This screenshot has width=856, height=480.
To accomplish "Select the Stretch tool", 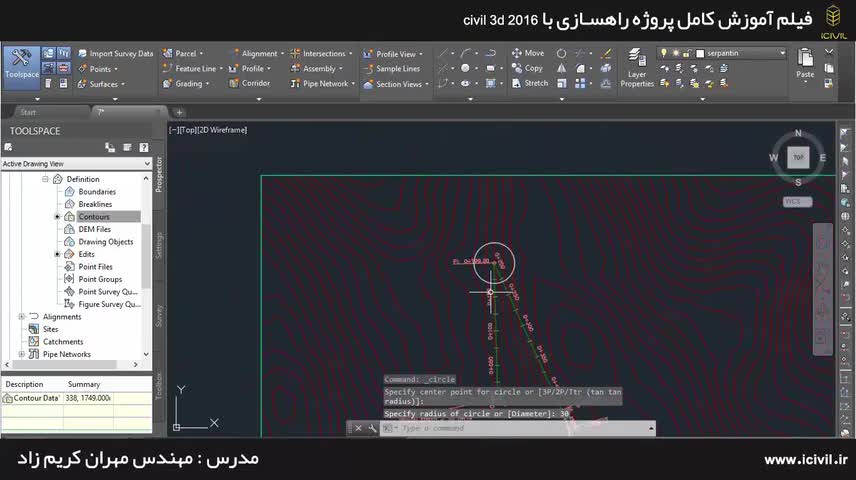I will [530, 83].
